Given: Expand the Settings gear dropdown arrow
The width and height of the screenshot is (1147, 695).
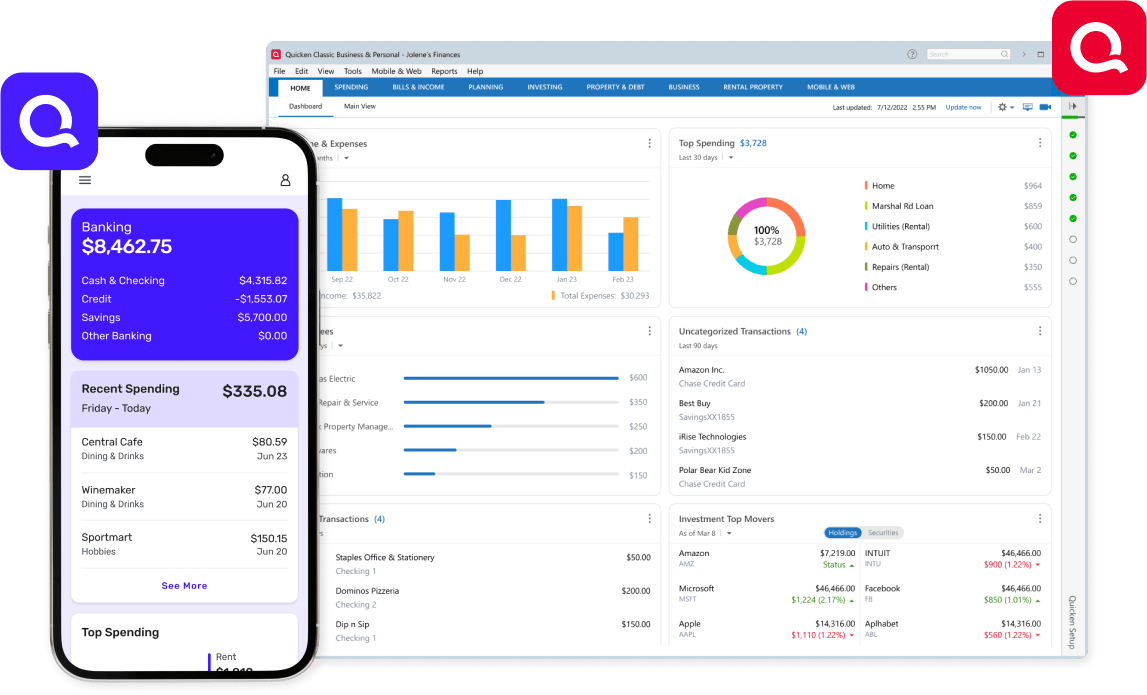Looking at the screenshot, I should click(x=1012, y=107).
